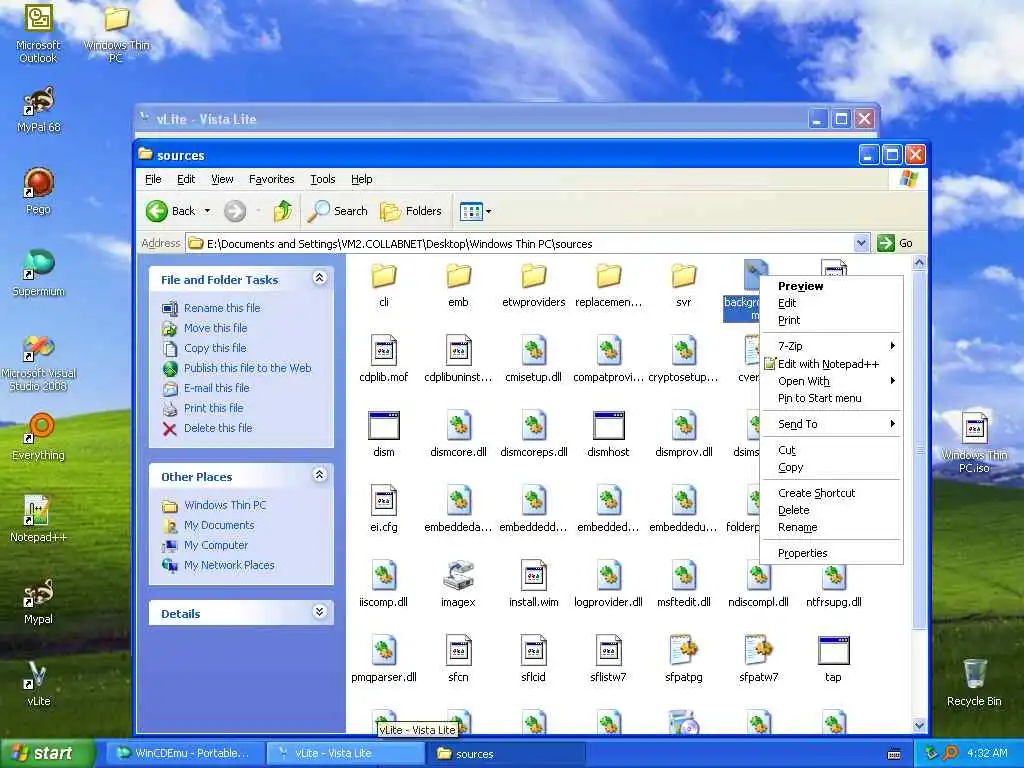
Task: Launch vLite desktop shortcut
Action: pyautogui.click(x=38, y=683)
